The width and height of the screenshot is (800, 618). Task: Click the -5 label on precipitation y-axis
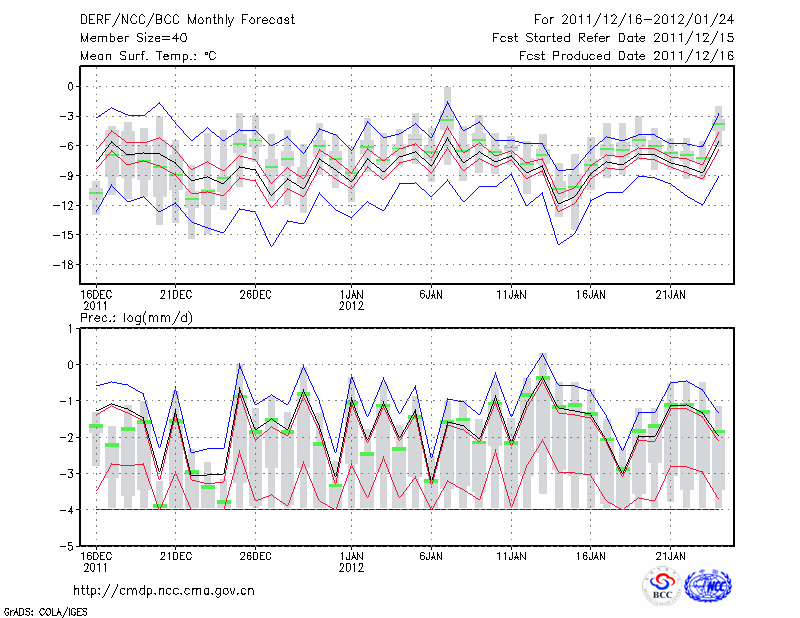66,547
